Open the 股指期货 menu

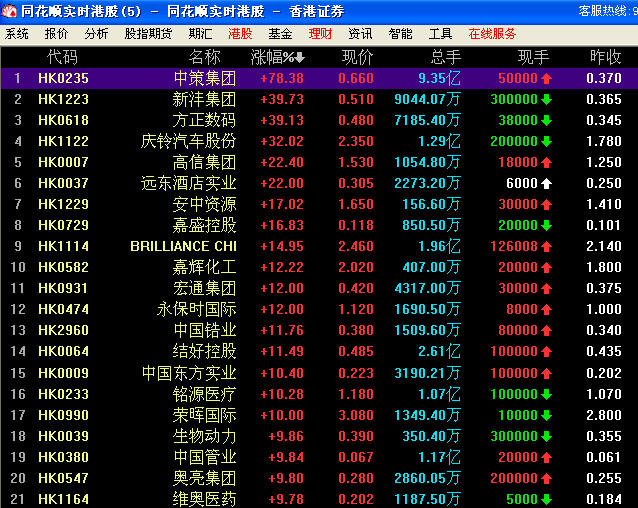148,33
